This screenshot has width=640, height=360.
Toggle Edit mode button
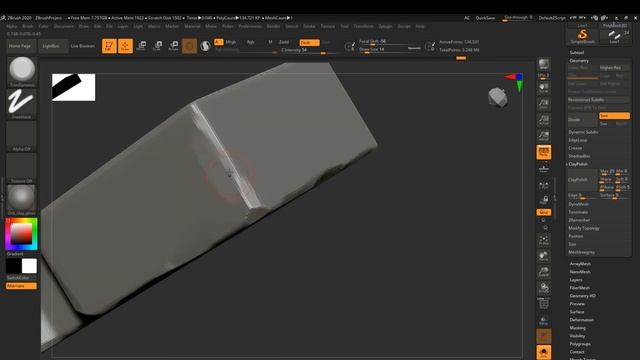pyautogui.click(x=109, y=46)
